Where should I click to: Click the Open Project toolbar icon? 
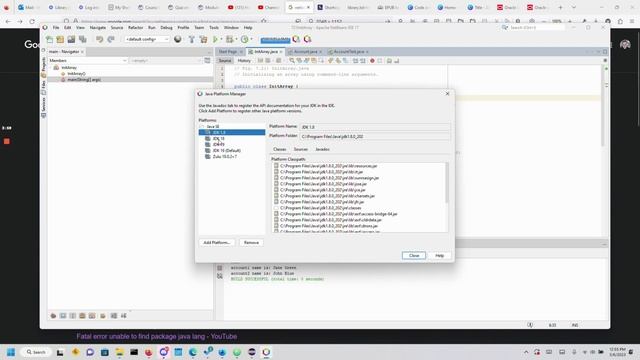coord(71,39)
